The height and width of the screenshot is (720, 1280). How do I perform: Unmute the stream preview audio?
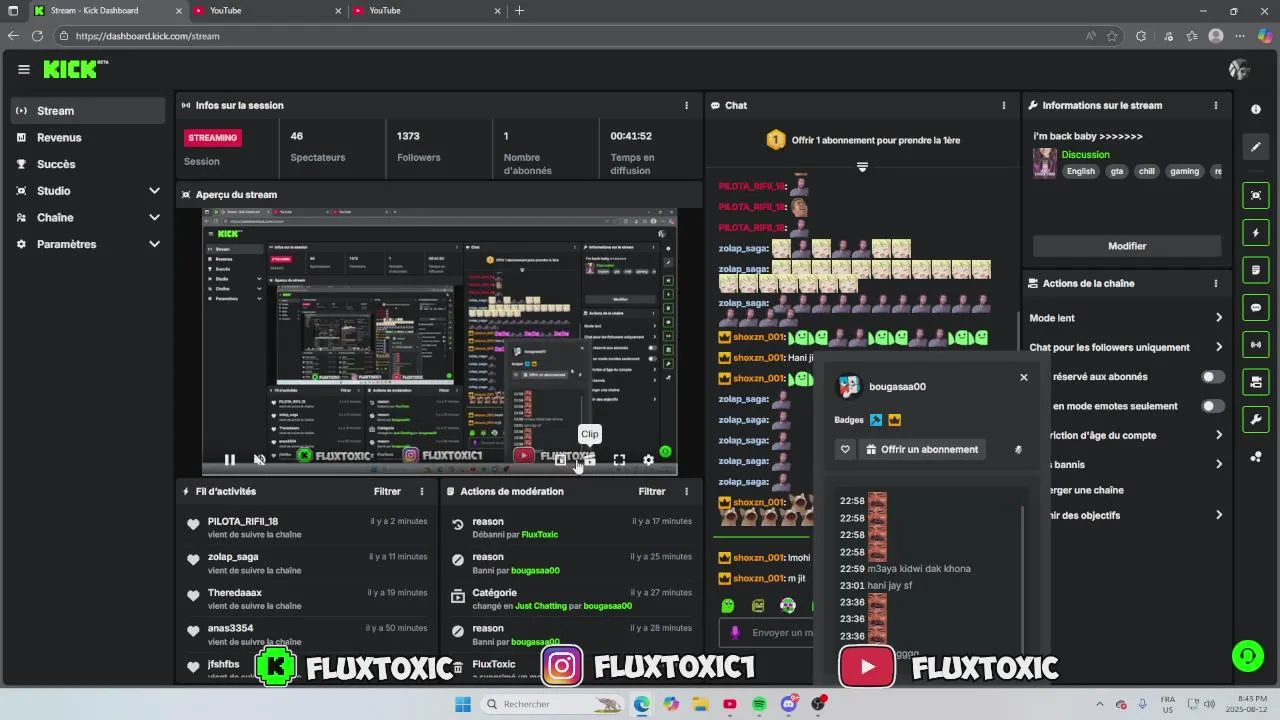pyautogui.click(x=259, y=460)
